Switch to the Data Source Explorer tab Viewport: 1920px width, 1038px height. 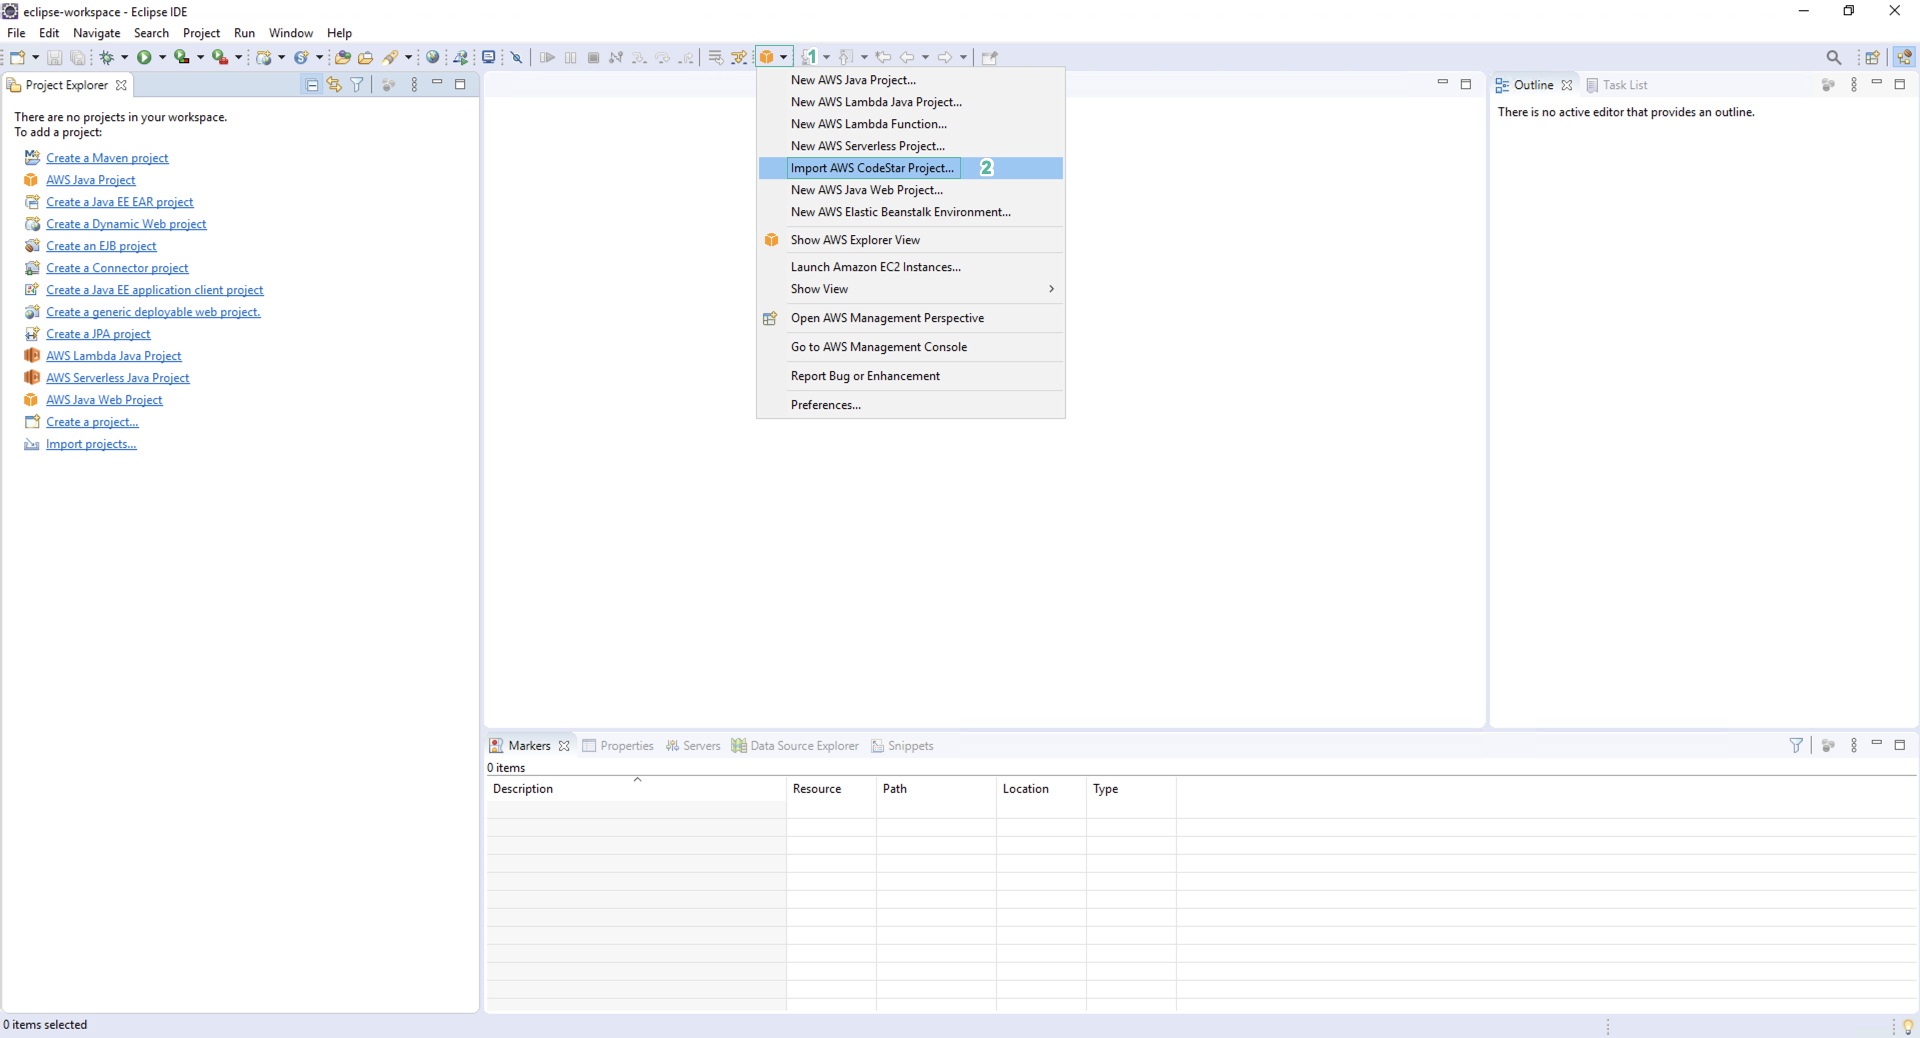(795, 746)
